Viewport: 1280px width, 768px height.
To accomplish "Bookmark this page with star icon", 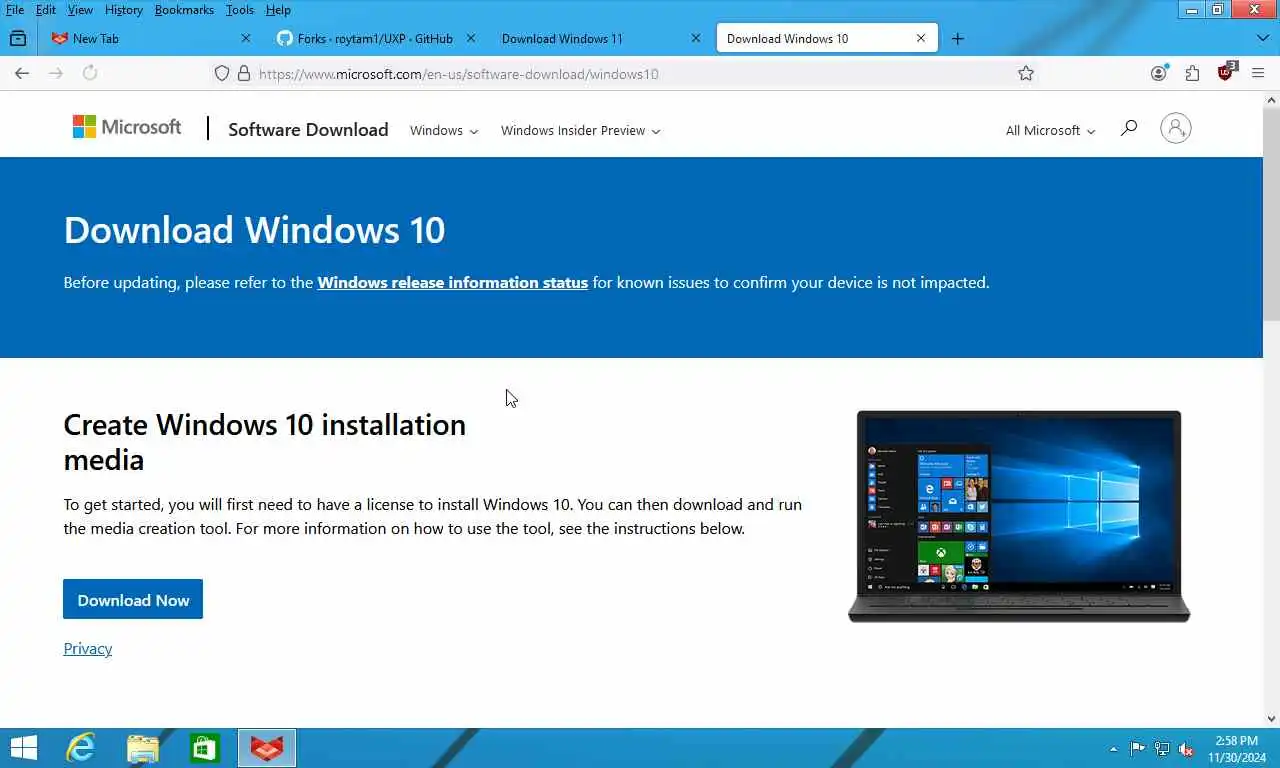I will tap(1026, 73).
